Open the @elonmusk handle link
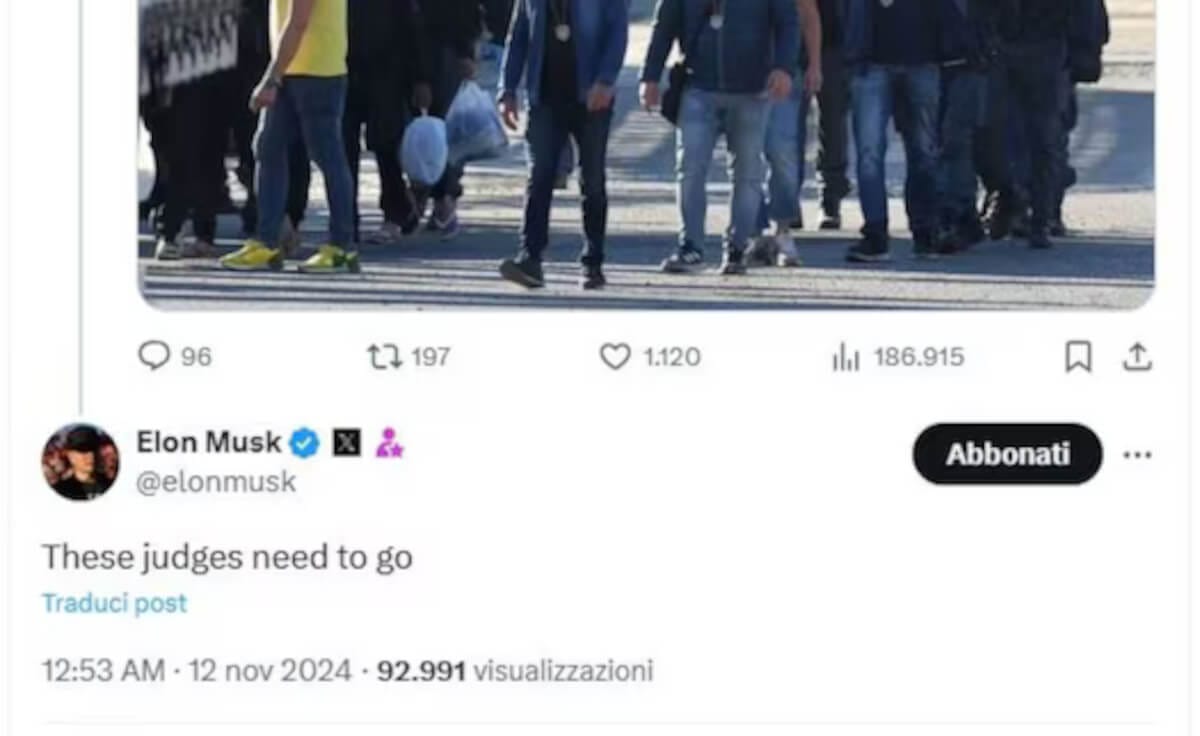Image resolution: width=1200 pixels, height=736 pixels. [x=216, y=482]
